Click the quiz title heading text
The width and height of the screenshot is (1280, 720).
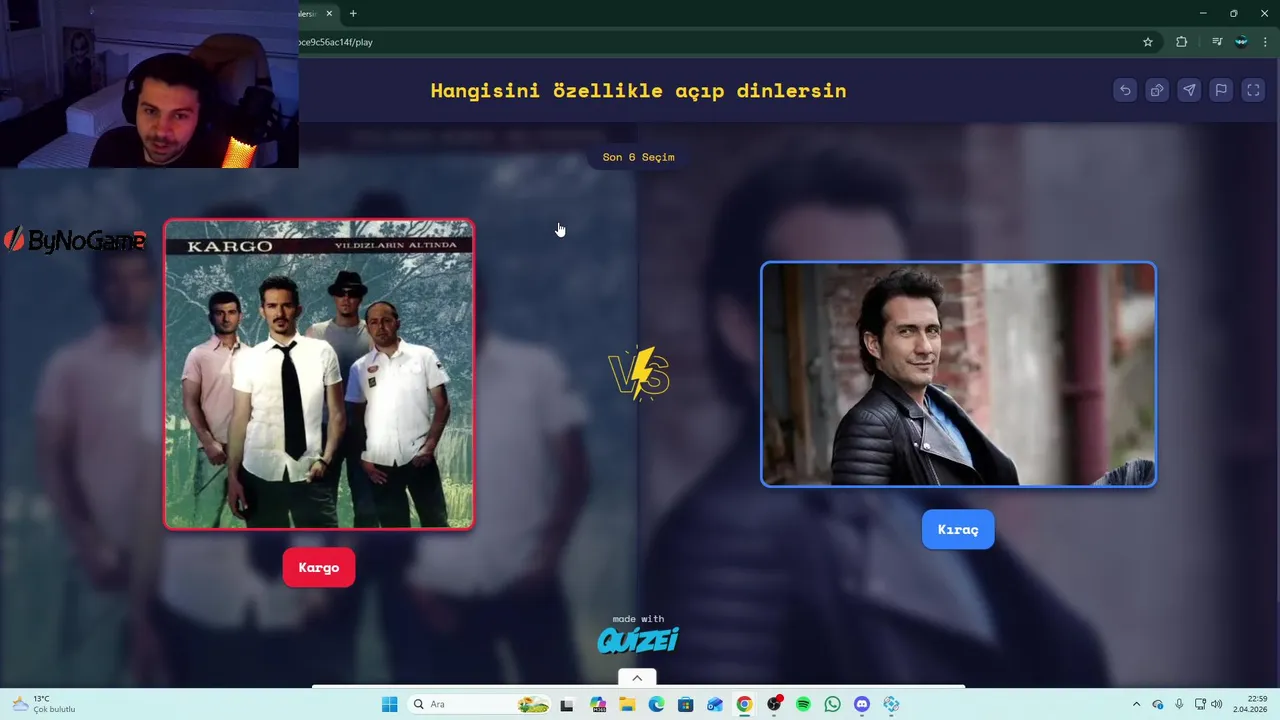(x=638, y=90)
